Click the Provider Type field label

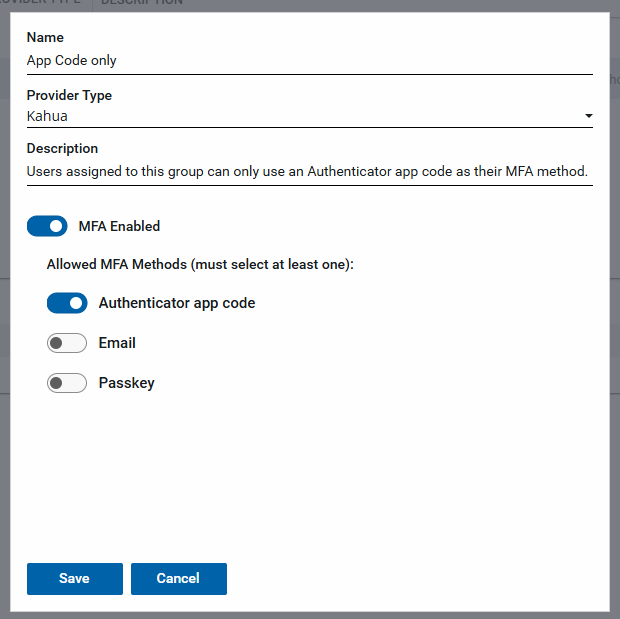click(69, 95)
